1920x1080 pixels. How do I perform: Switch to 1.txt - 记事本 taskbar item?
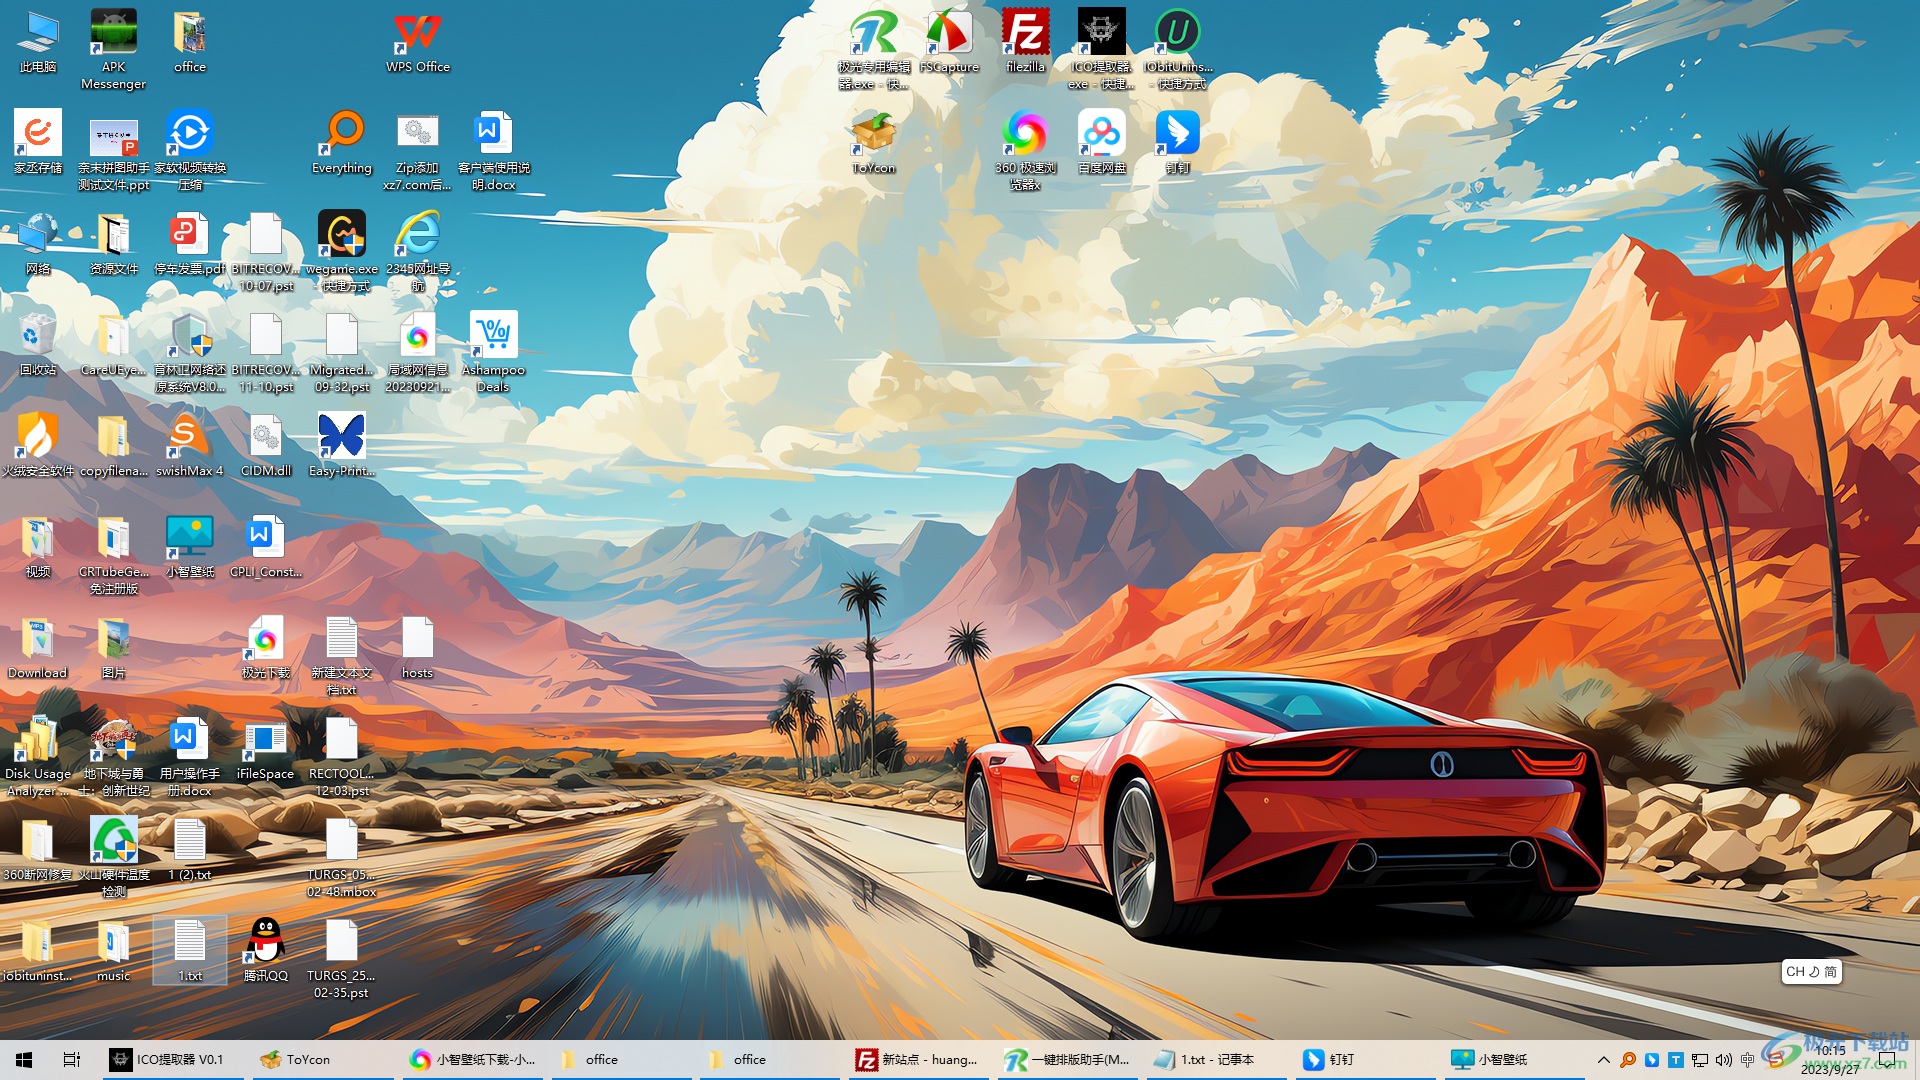tap(1216, 1060)
